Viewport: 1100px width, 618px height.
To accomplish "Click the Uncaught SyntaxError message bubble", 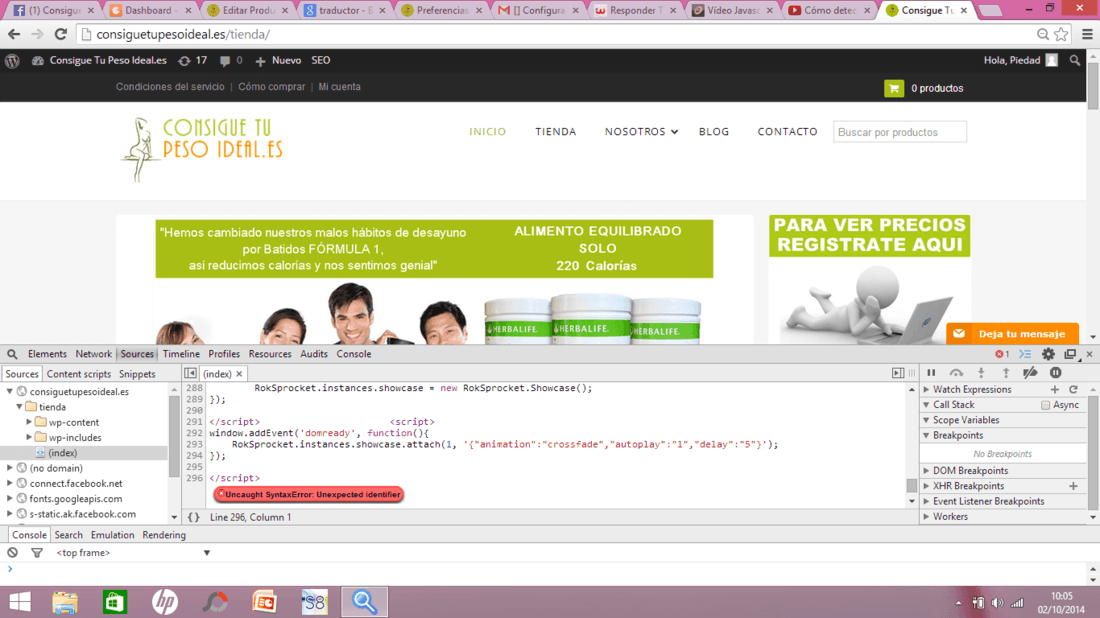I will tap(309, 495).
